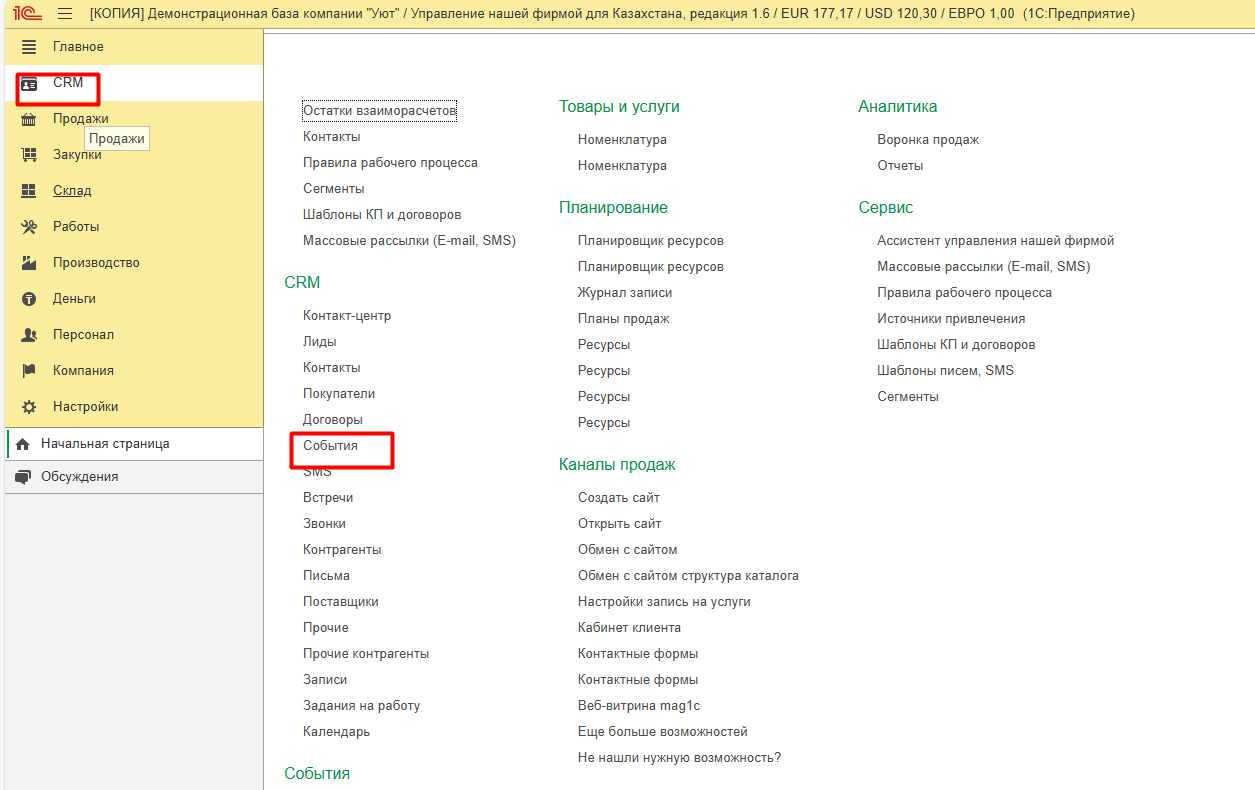Click the Персонал people icon
Image resolution: width=1255 pixels, height=790 pixels.
pos(29,335)
